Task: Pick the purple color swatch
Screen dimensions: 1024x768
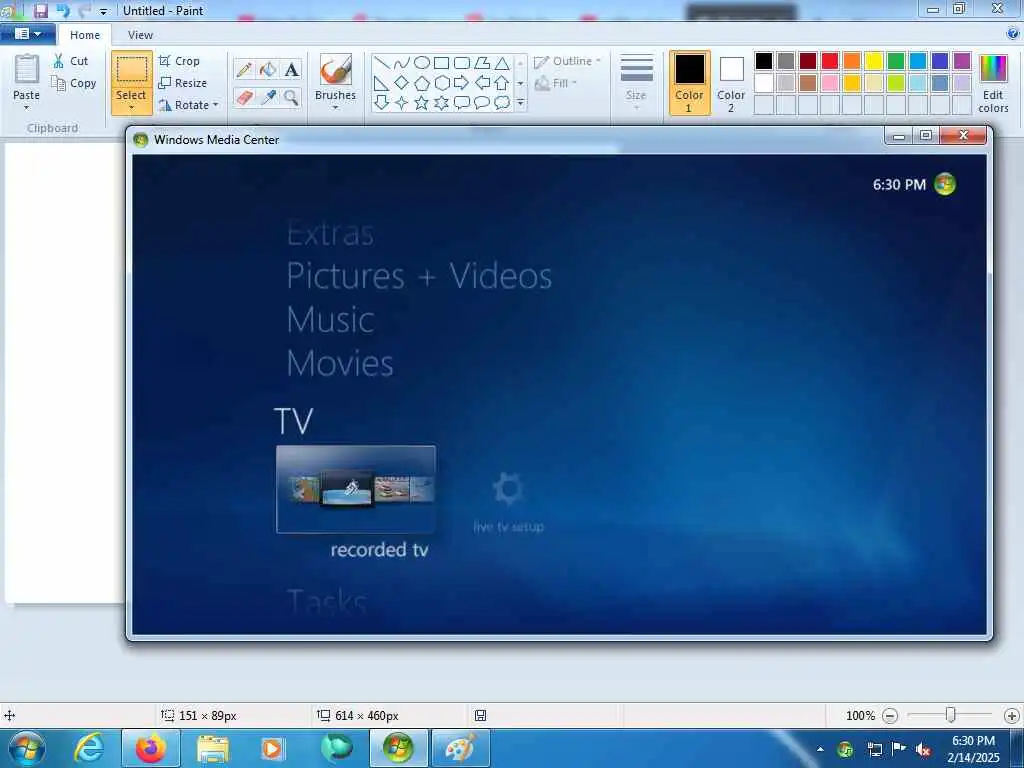Action: coord(962,61)
